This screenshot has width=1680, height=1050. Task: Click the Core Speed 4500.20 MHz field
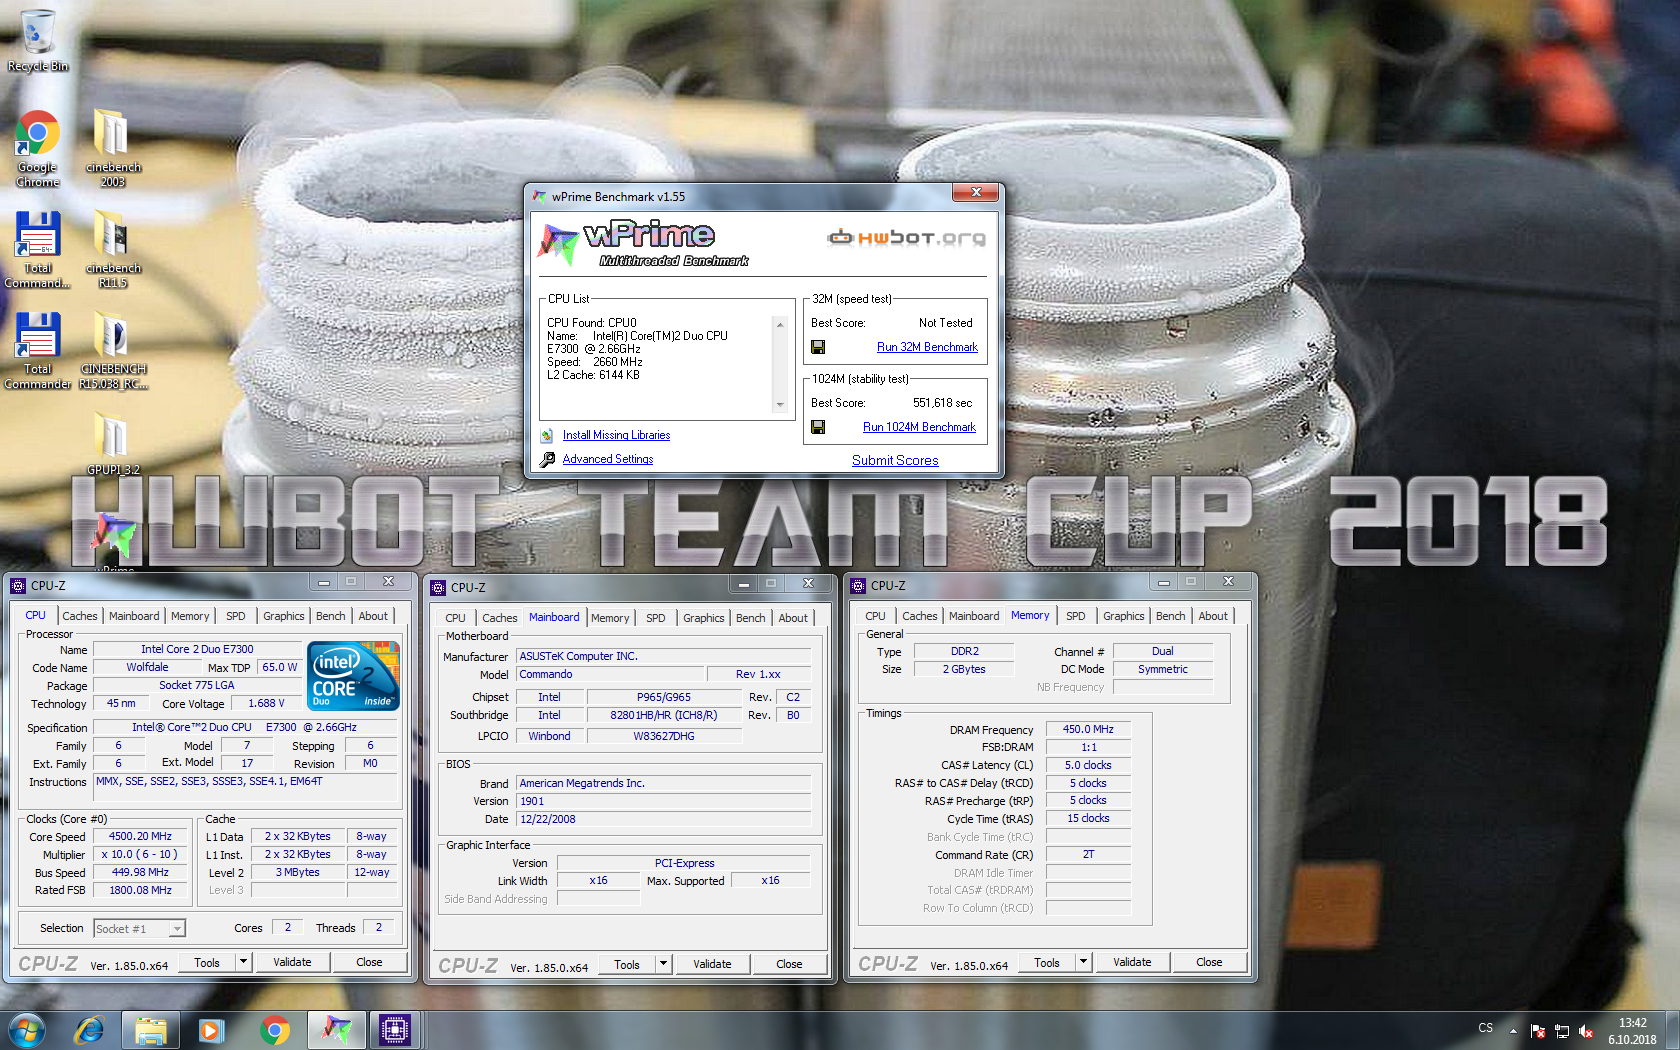point(140,836)
